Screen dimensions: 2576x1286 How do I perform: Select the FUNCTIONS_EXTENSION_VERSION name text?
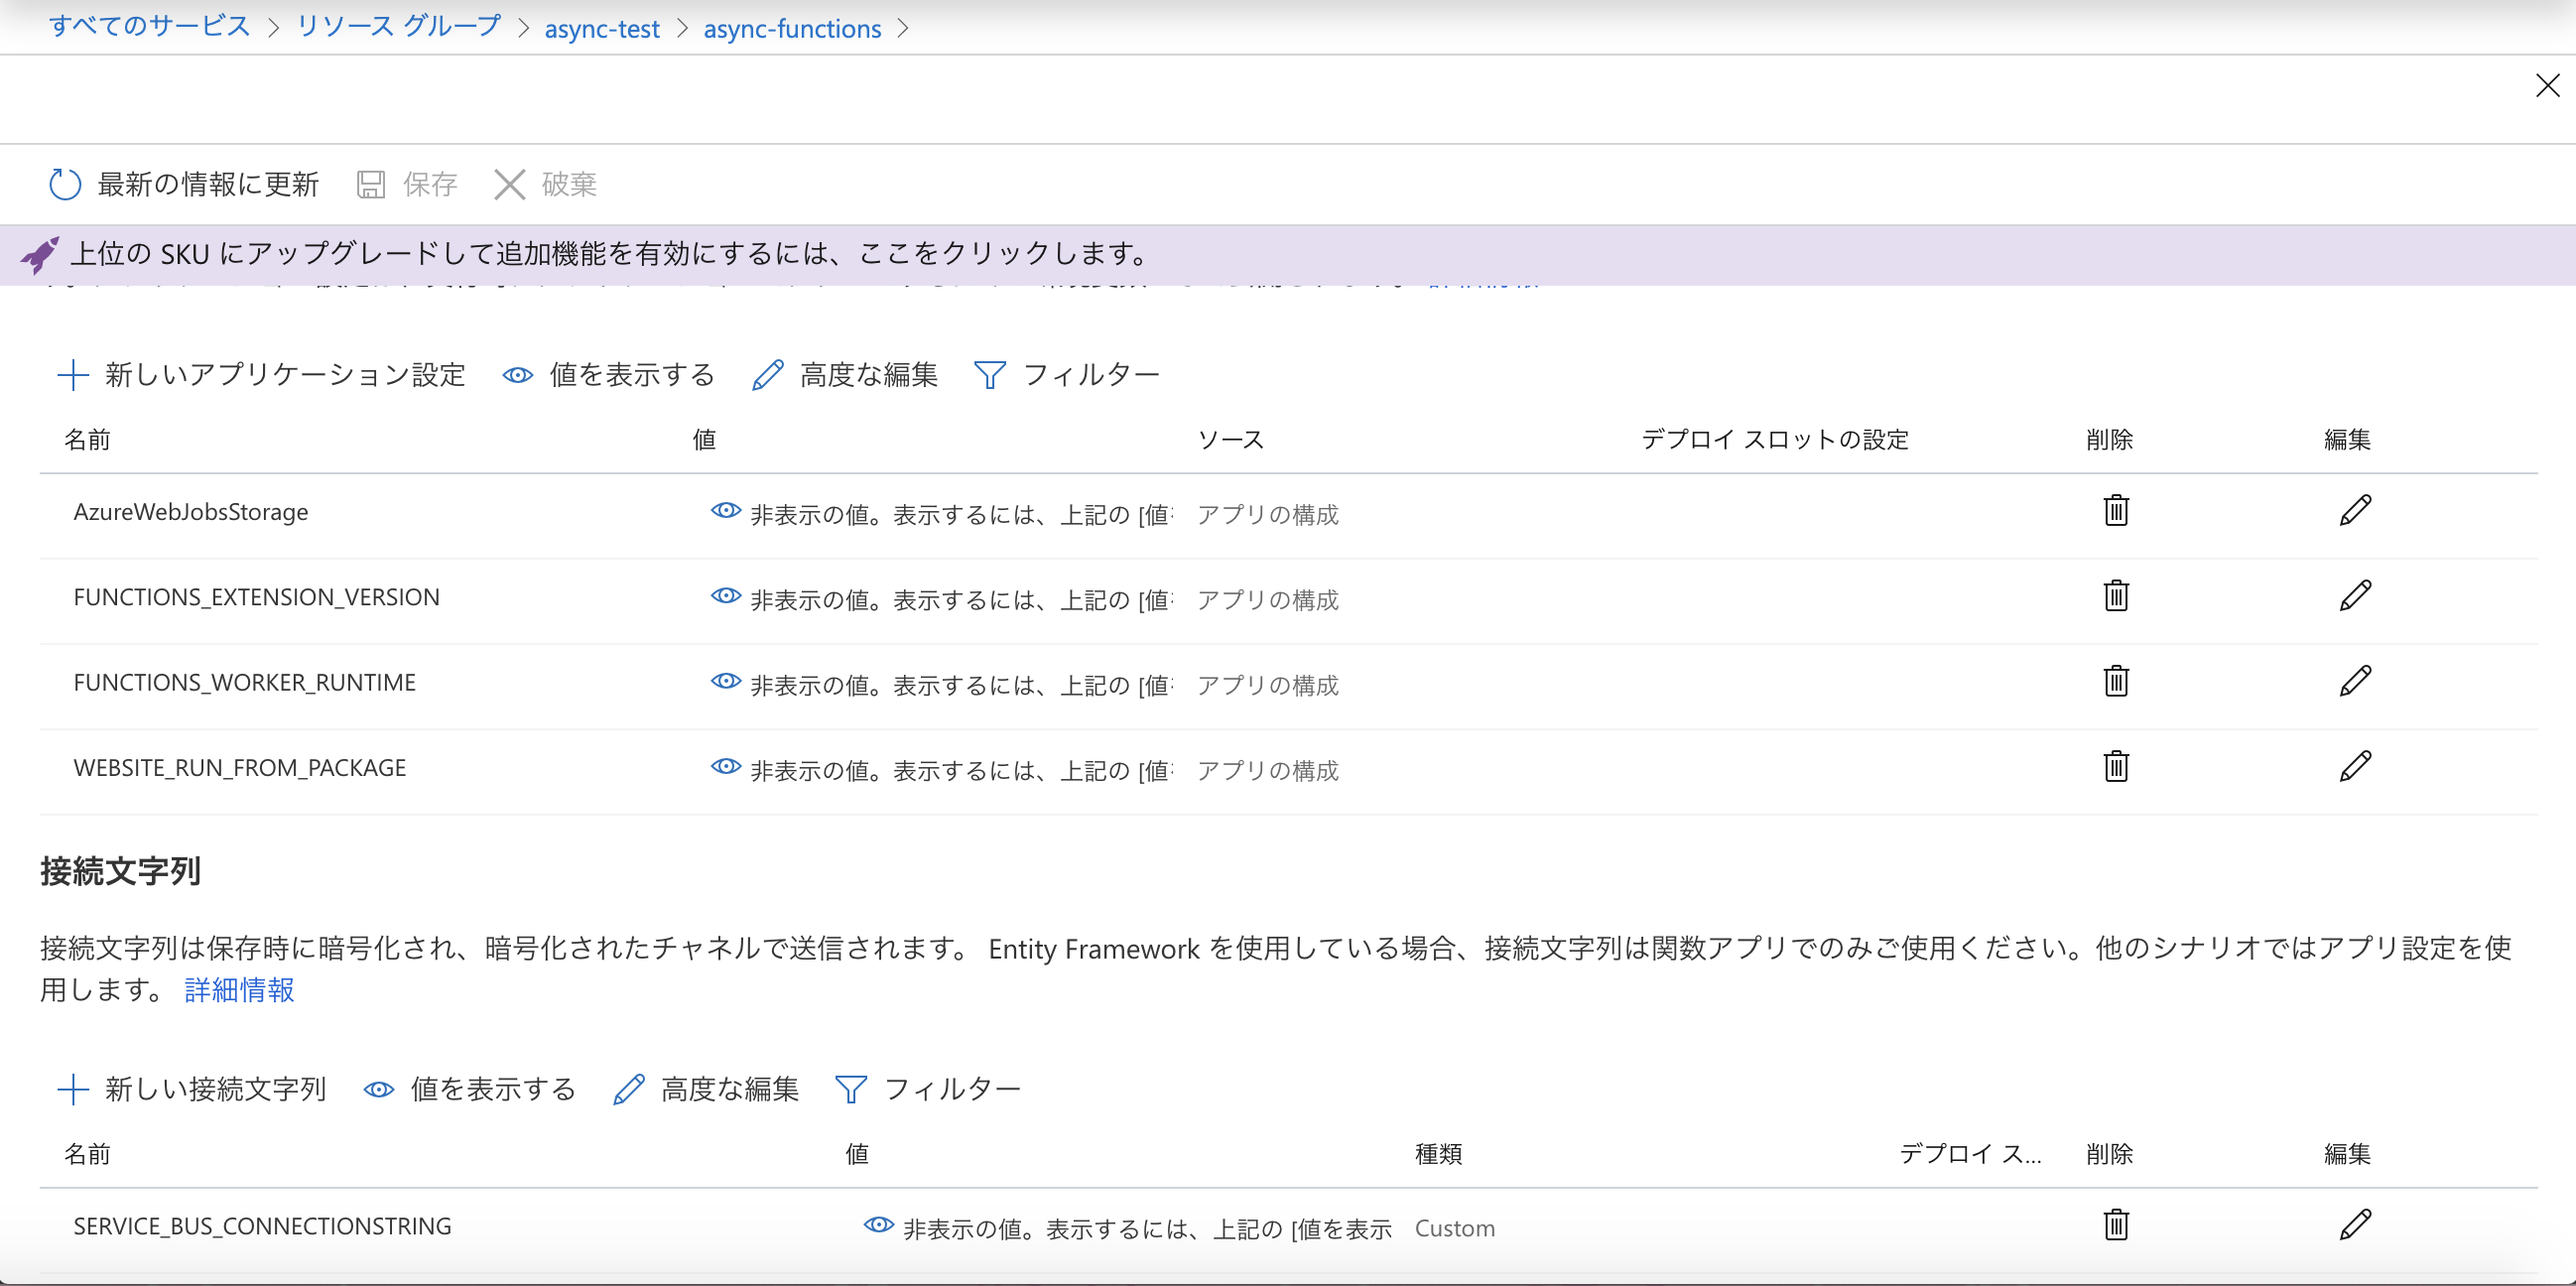click(x=256, y=597)
